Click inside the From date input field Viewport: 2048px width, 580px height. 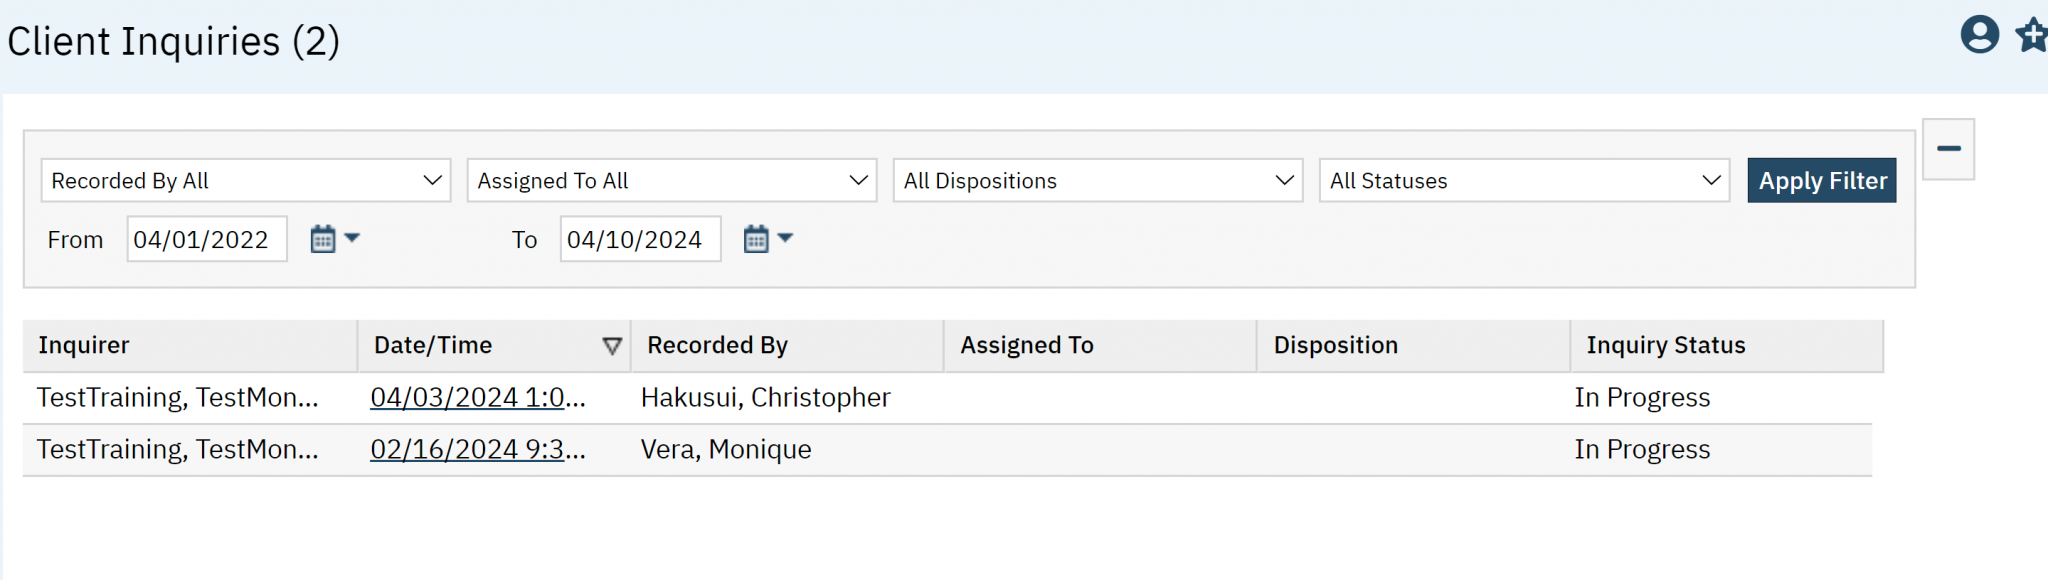pyautogui.click(x=206, y=238)
